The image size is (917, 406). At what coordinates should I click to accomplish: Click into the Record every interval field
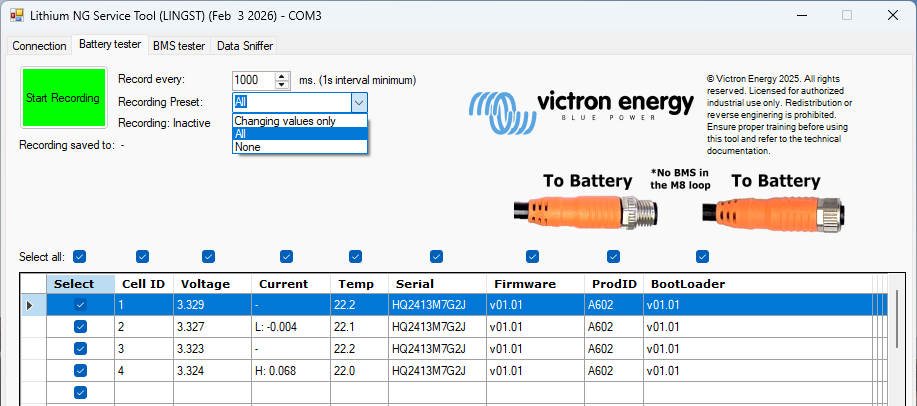coord(252,80)
